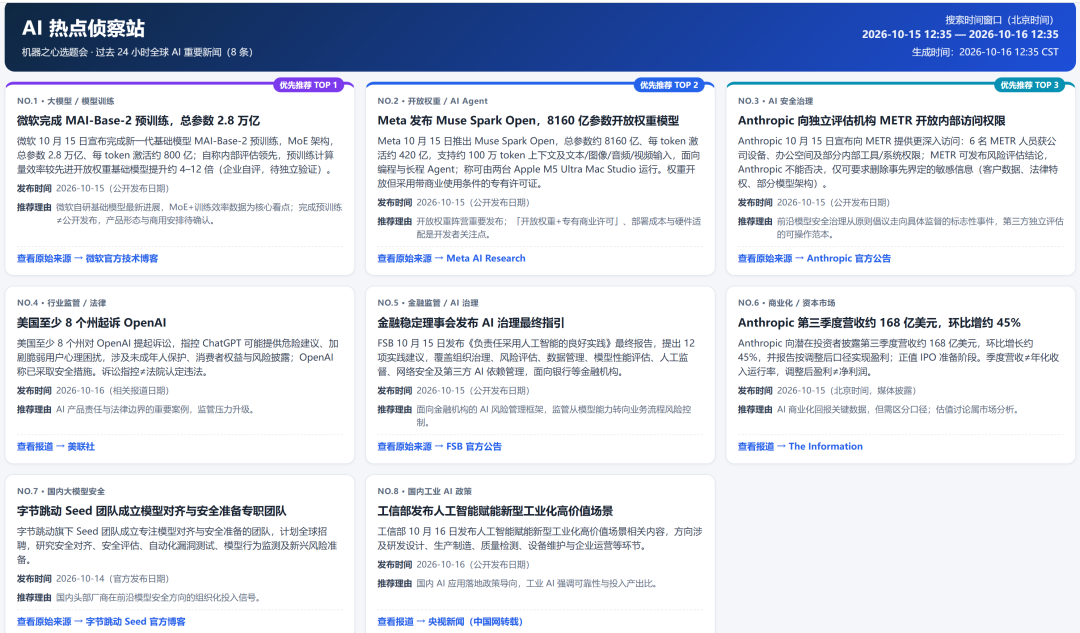The image size is (1080, 633).
Task: Click the summary paragraph of the METR card
Action: [x=898, y=163]
